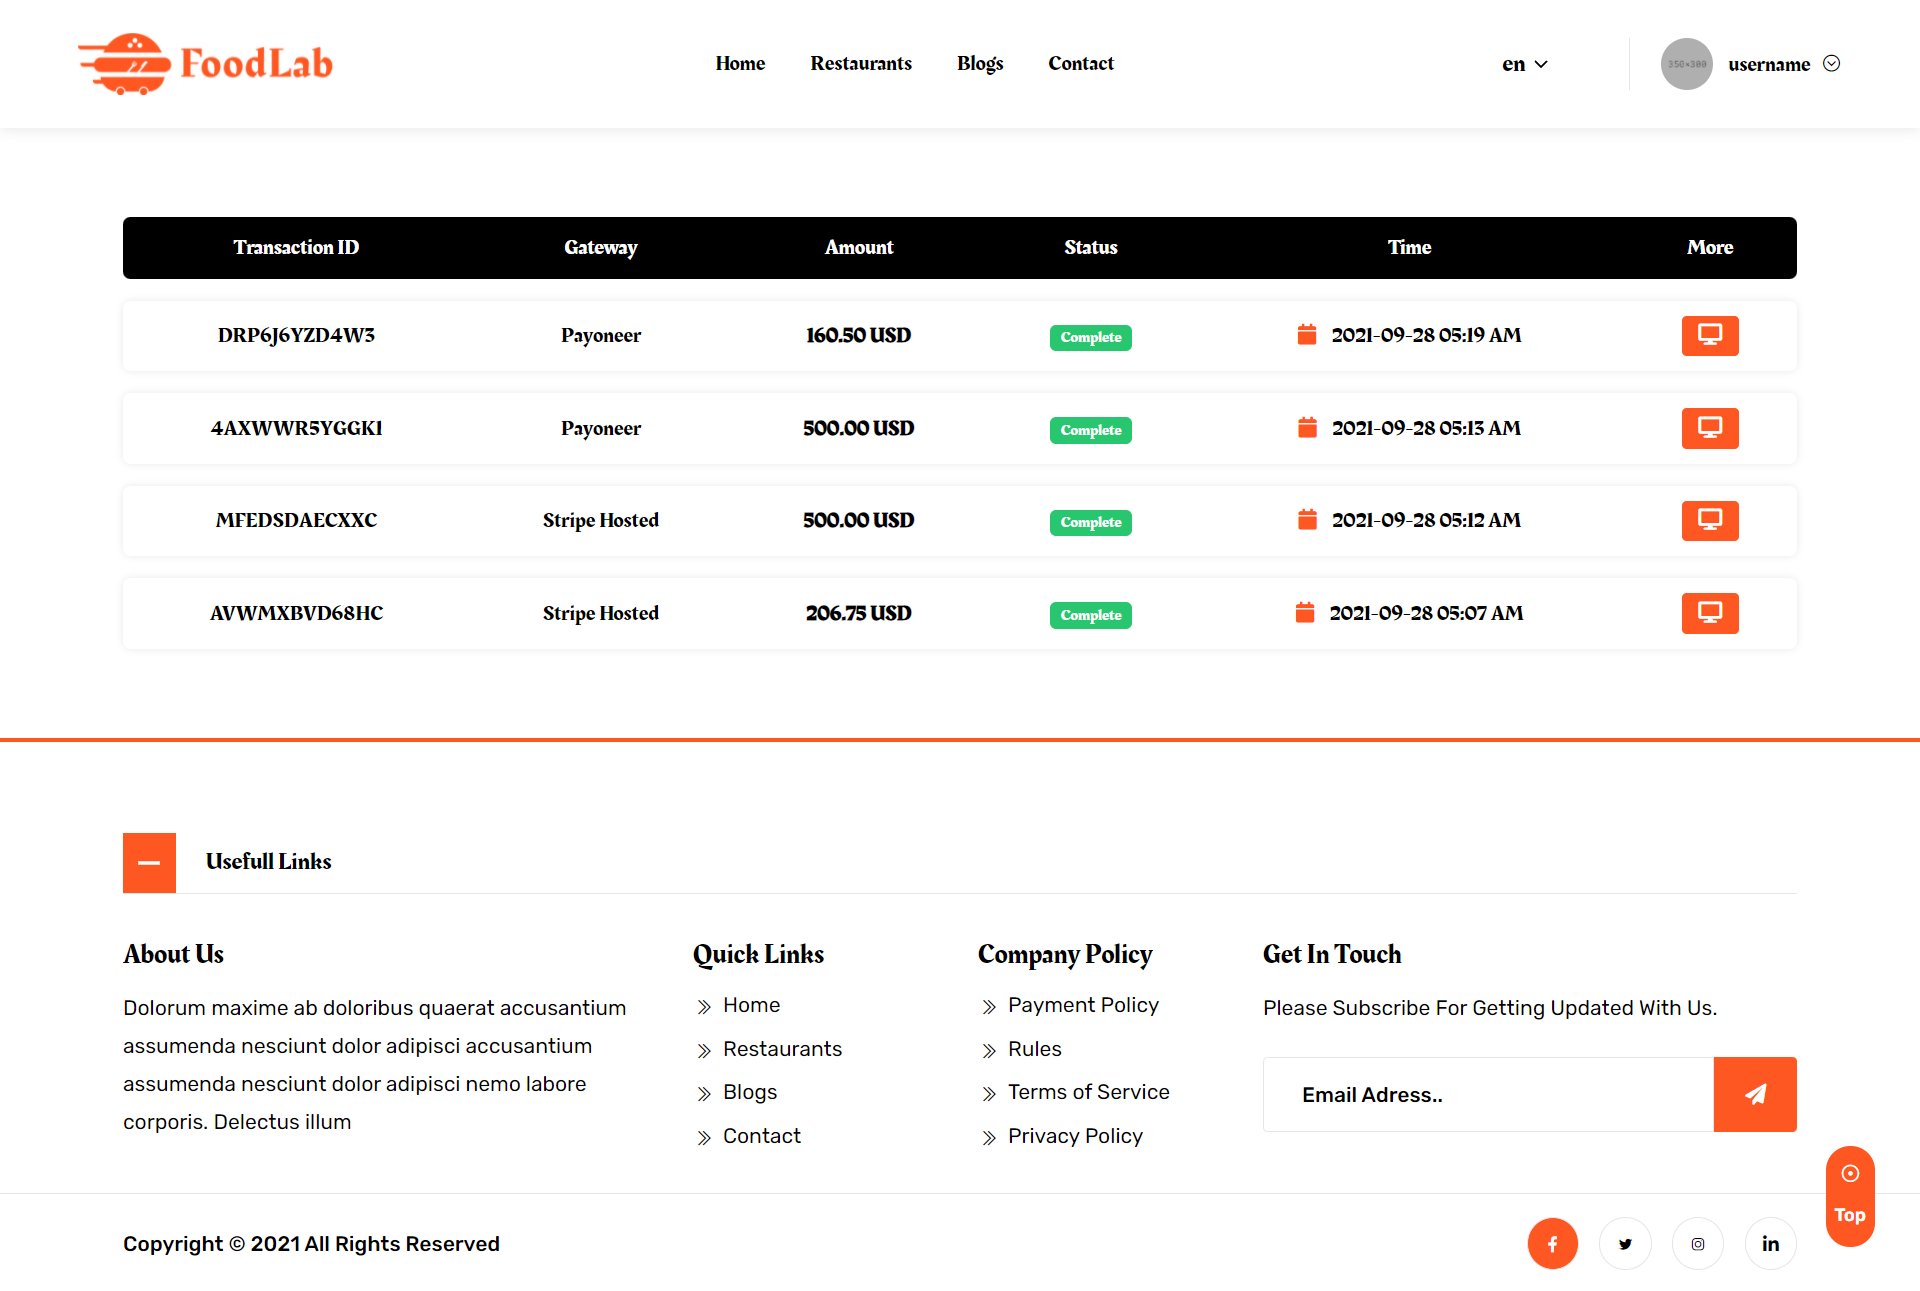Open monitor icon for transaction 4AXWWR5YGGKI
Screen dimensions: 1920x1291
click(x=1709, y=428)
